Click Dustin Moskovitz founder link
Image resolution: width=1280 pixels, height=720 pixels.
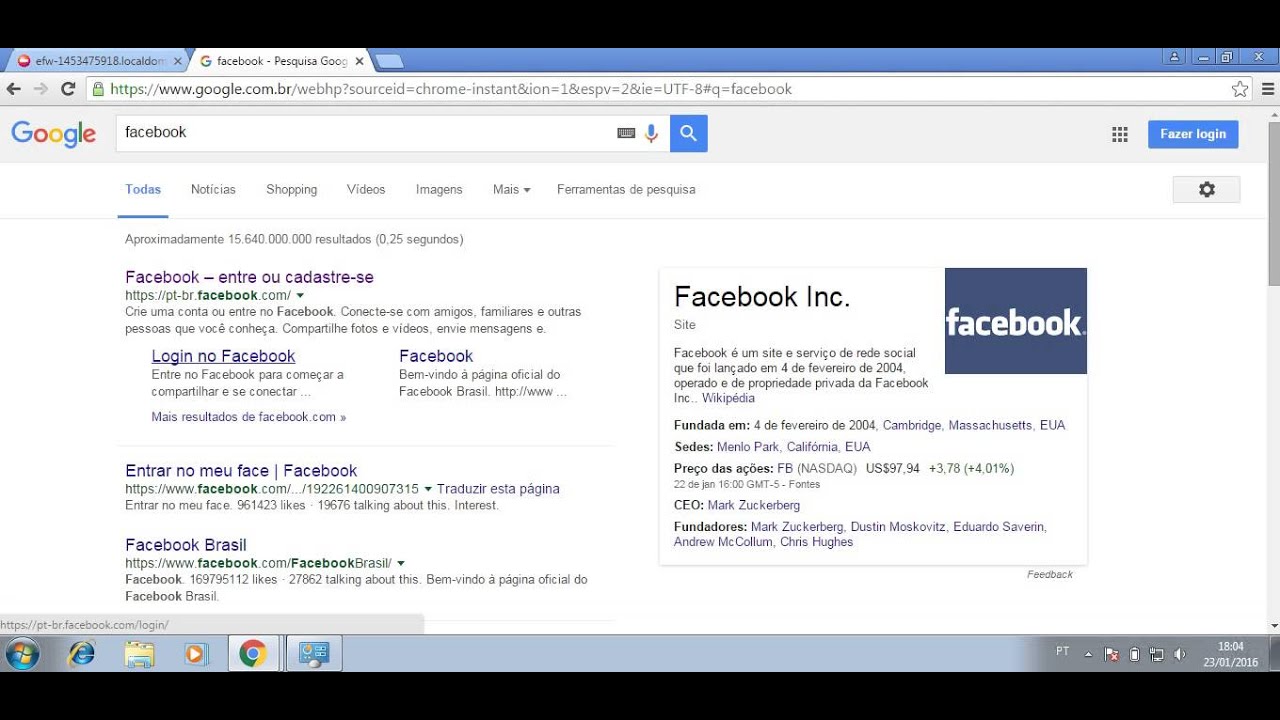click(x=898, y=527)
